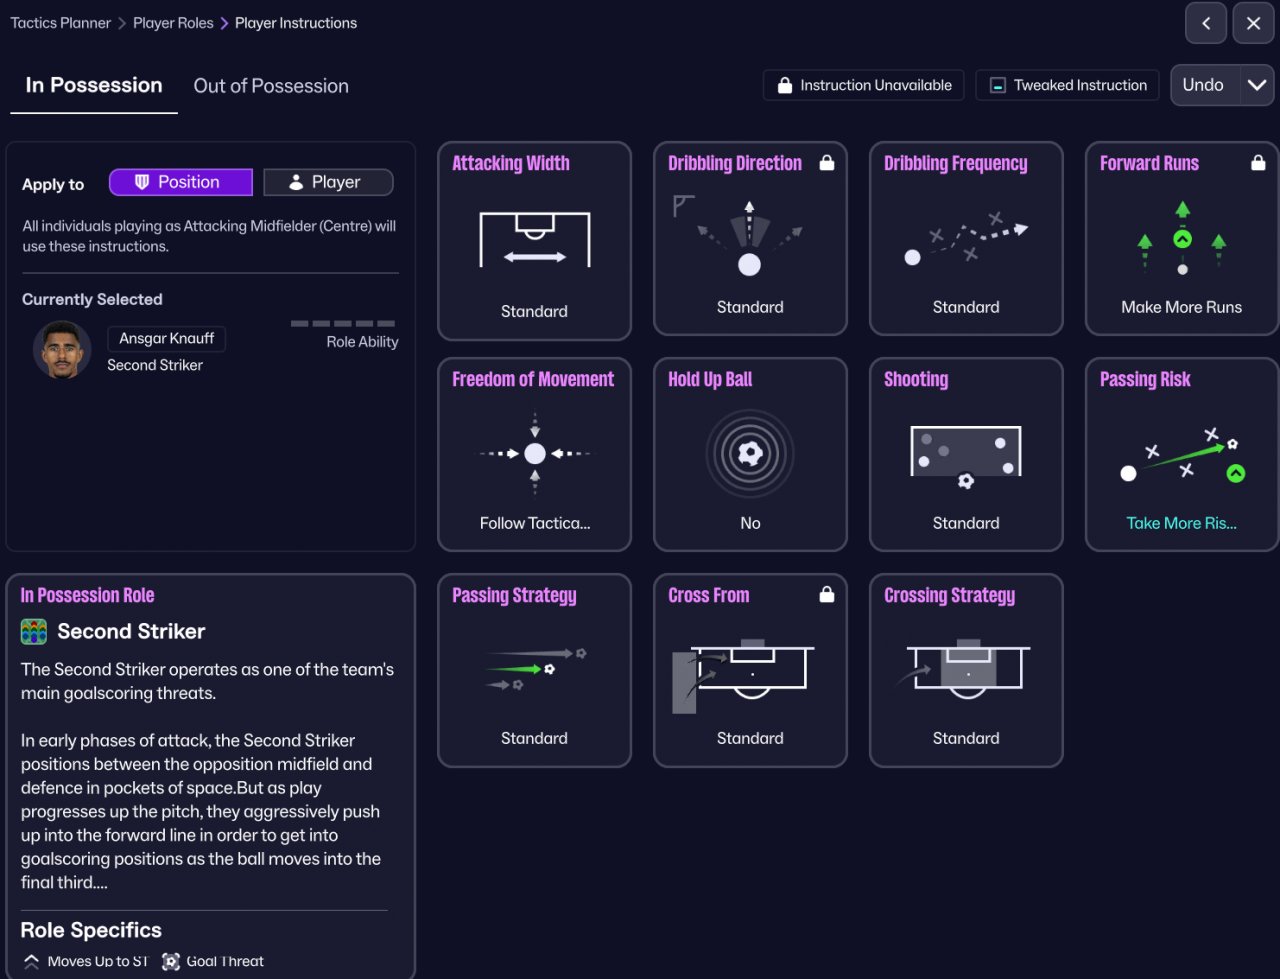Screen dimensions: 1280x979
Task: Apply instructions to Player
Action: click(x=328, y=182)
